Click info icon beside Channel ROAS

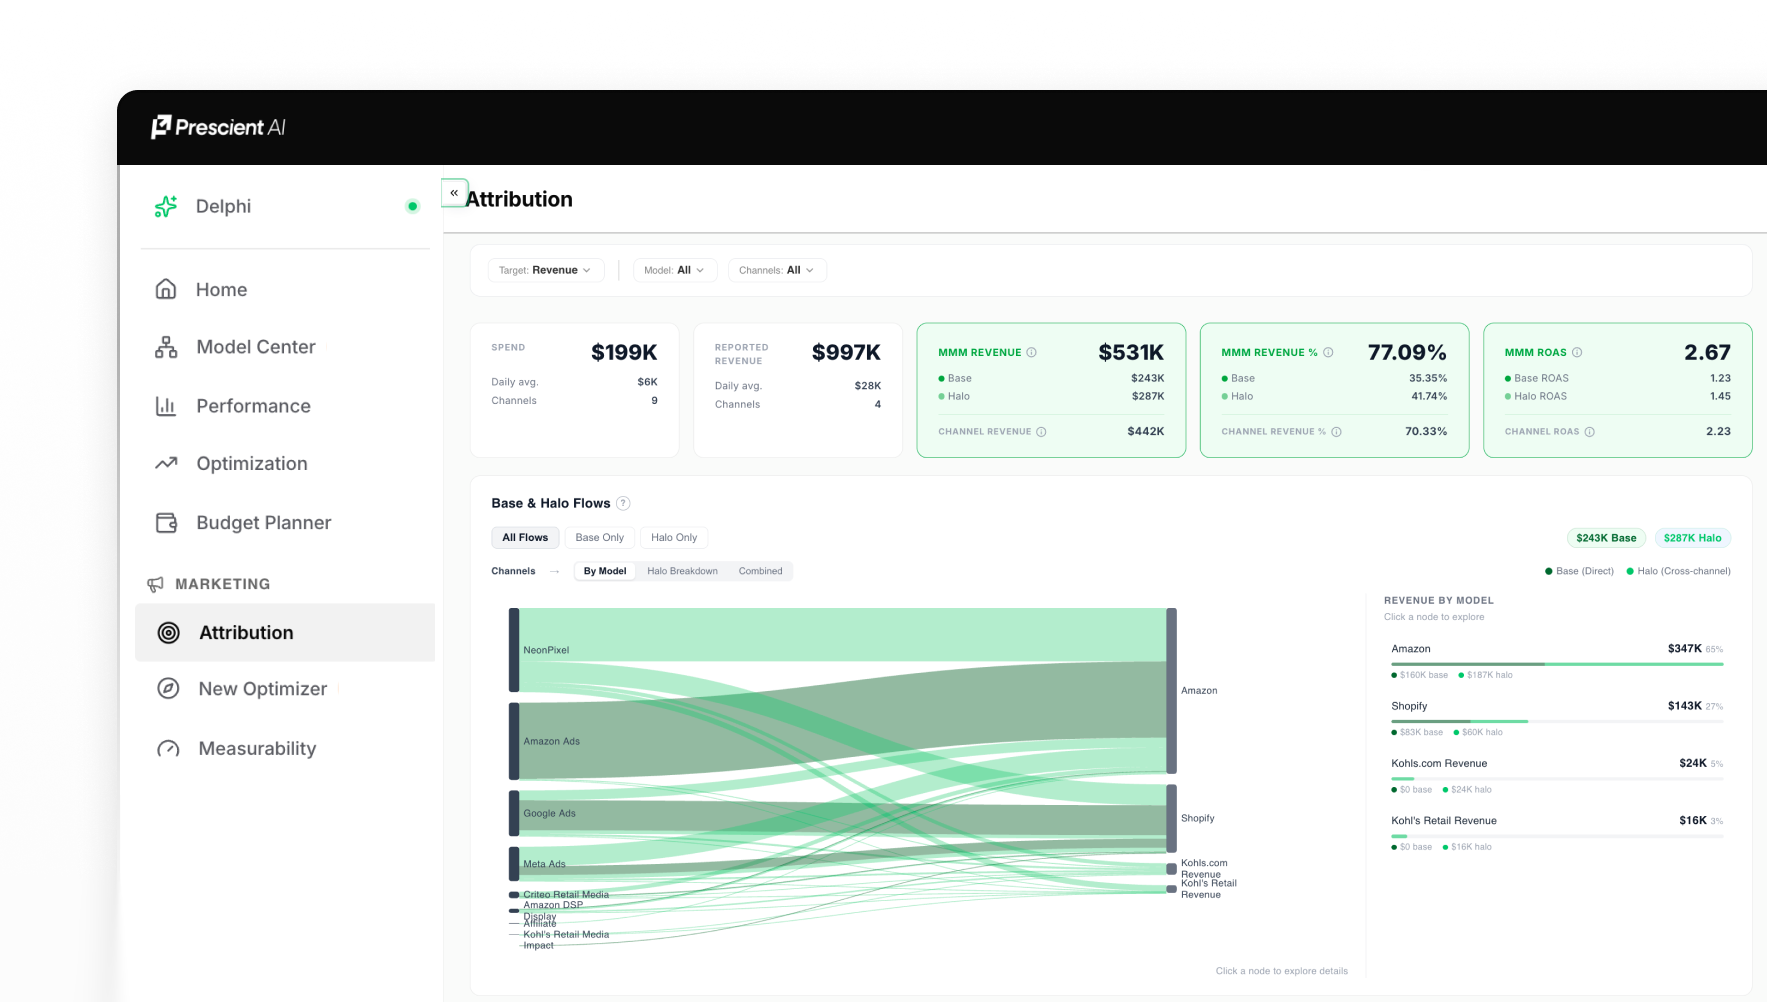pos(1590,432)
